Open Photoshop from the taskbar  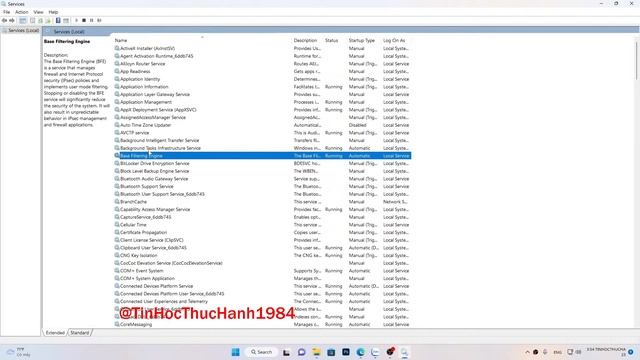[x=346, y=352]
